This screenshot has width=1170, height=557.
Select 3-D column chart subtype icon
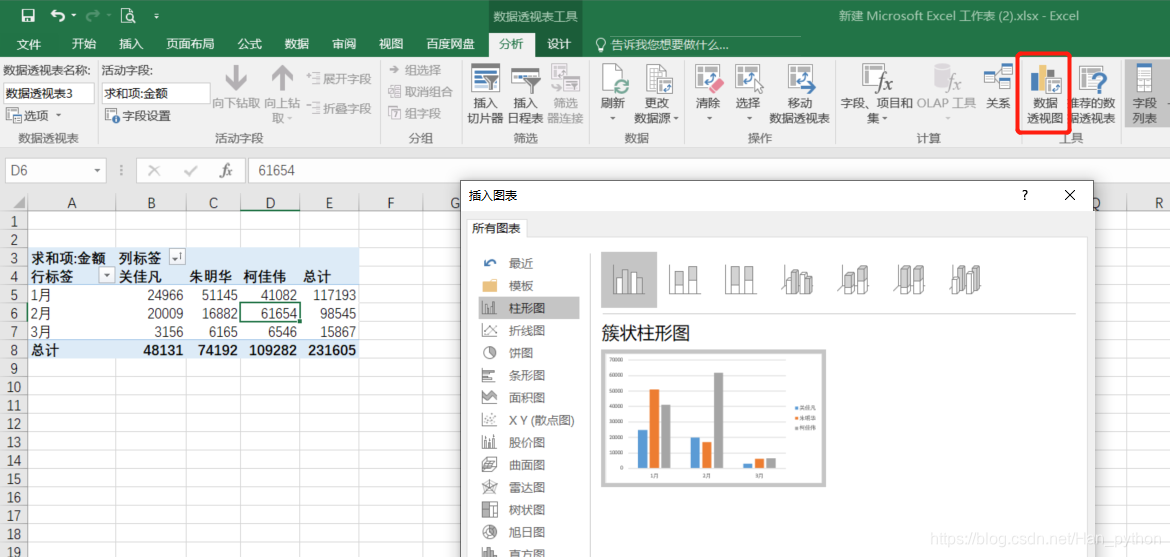[x=966, y=280]
